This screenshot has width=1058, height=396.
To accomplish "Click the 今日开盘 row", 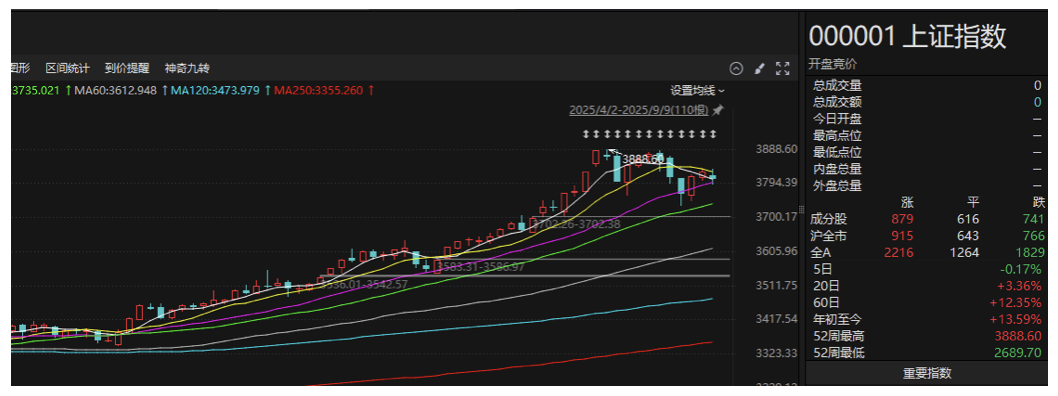I will pos(927,119).
